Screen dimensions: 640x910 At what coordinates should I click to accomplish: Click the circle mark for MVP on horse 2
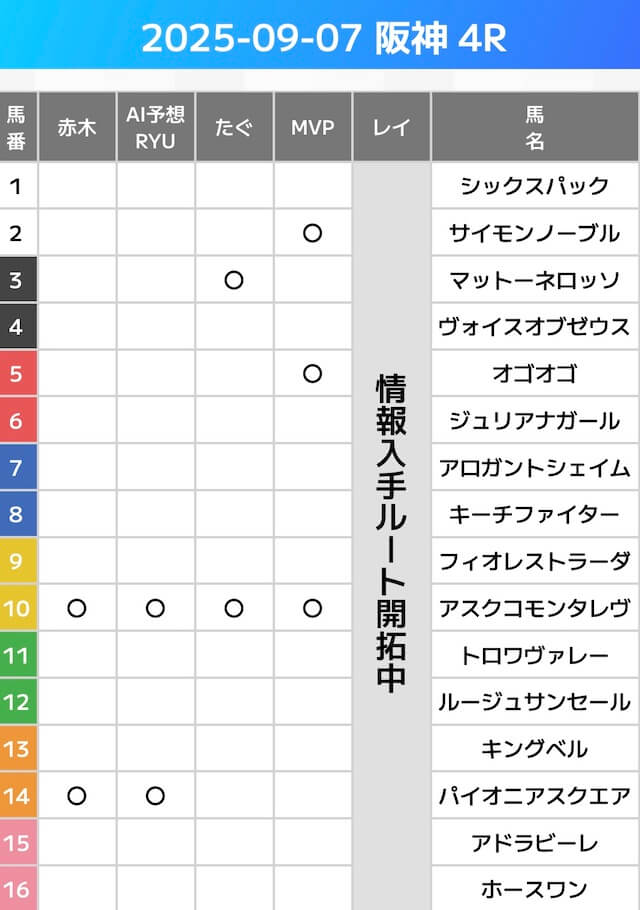312,233
